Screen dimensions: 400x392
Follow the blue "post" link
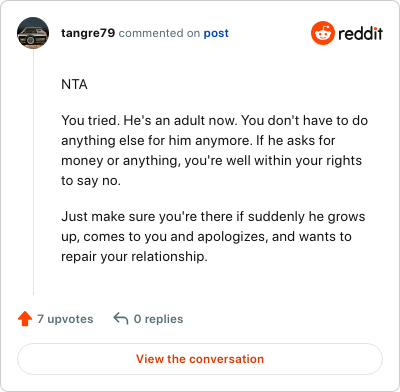216,33
